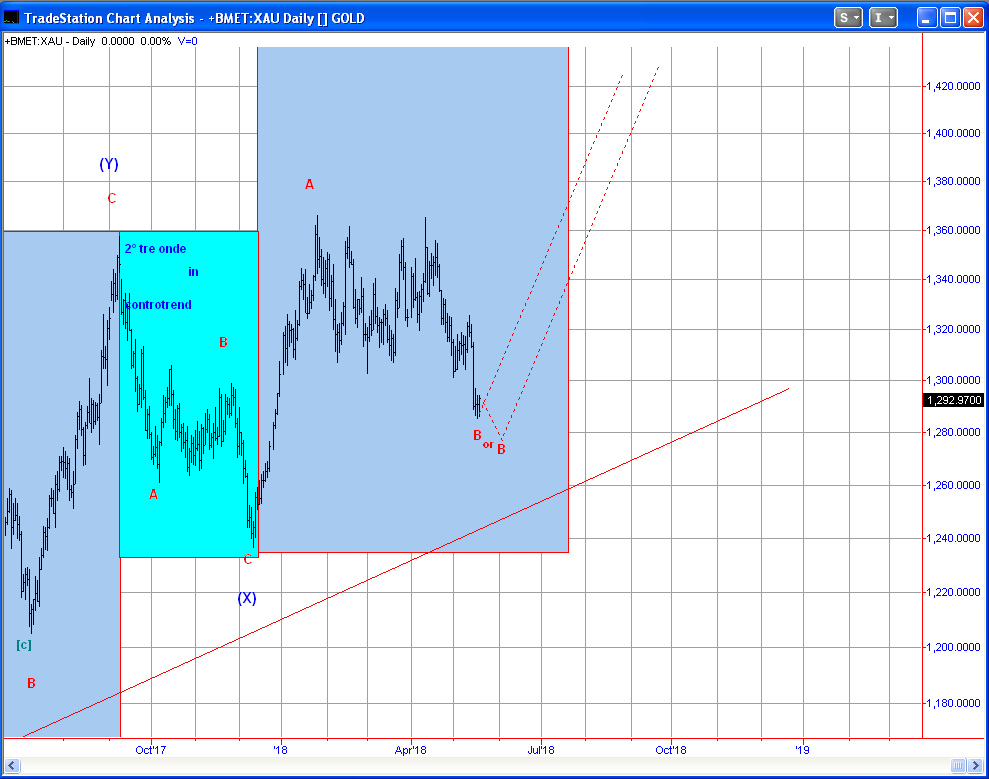Select the blue 'in' text annotation
The height and width of the screenshot is (779, 989).
[193, 272]
